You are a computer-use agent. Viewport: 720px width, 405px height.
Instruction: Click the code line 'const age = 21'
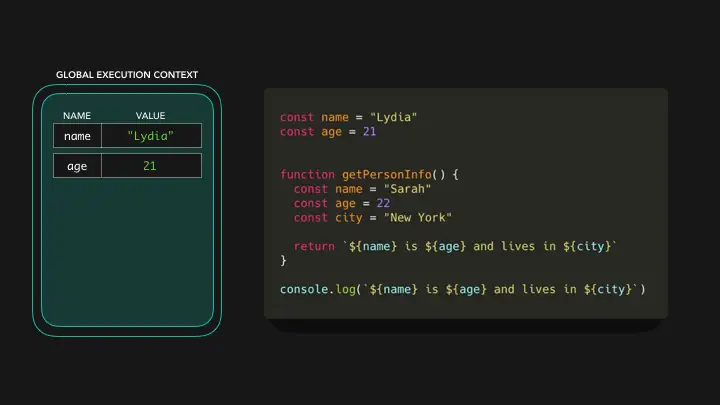coord(328,132)
